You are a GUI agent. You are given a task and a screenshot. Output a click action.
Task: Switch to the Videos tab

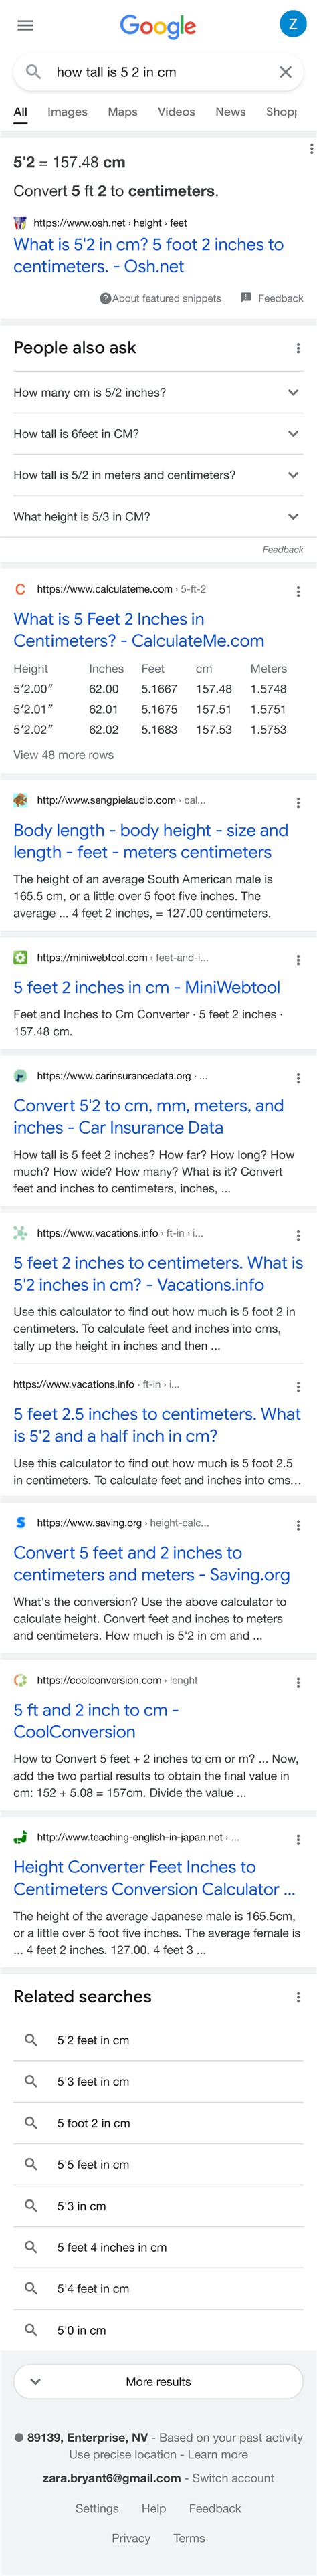(x=176, y=112)
